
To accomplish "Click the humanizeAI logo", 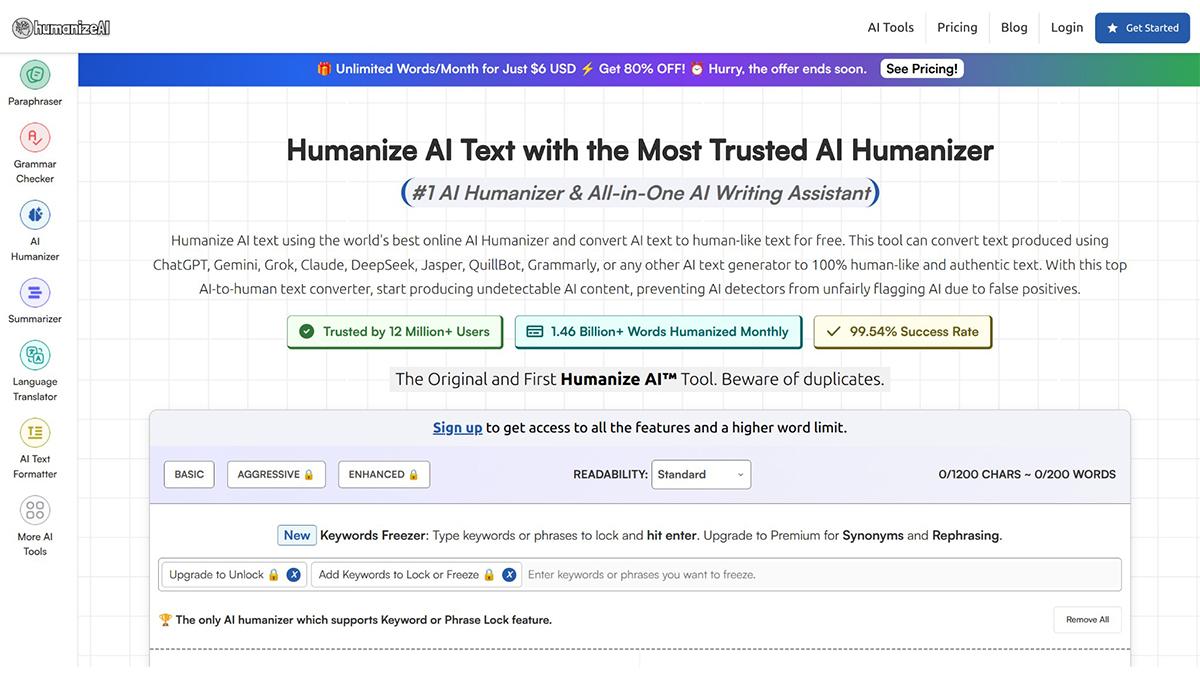I will click(x=60, y=27).
